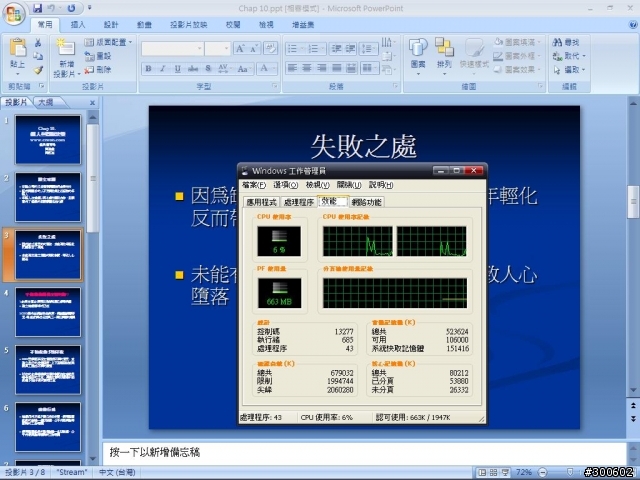Save the presentation from quick access toolbar
Viewport: 640px width, 480px height.
point(38,8)
